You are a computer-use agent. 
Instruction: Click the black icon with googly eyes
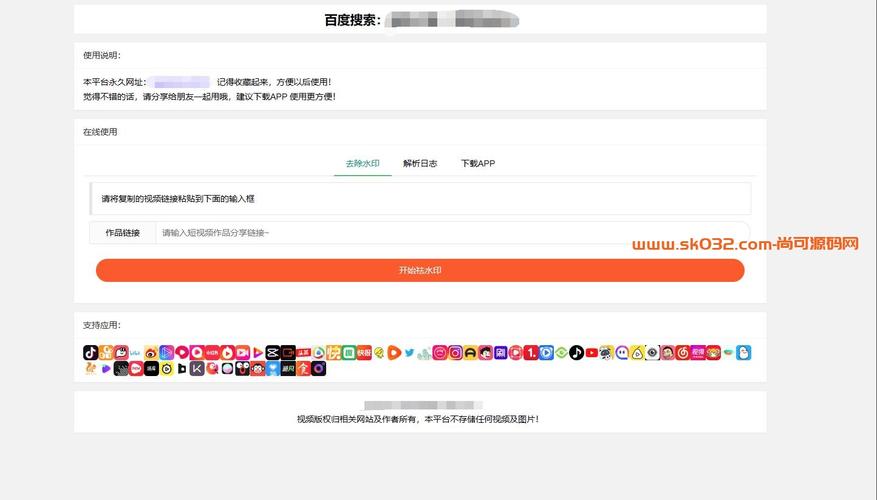(242, 369)
